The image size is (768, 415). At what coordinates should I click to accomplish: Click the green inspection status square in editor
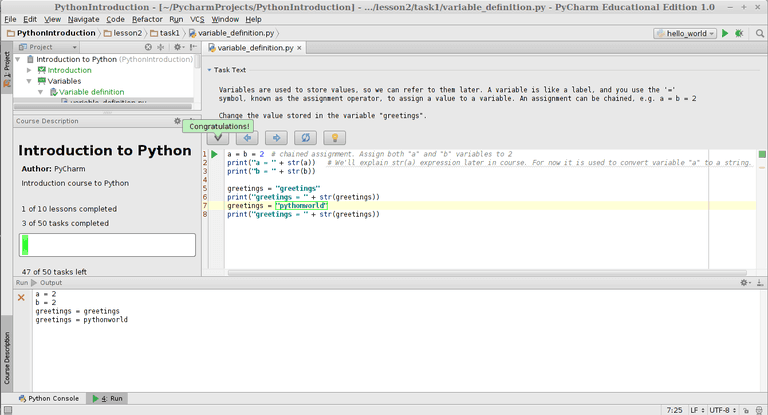click(762, 154)
